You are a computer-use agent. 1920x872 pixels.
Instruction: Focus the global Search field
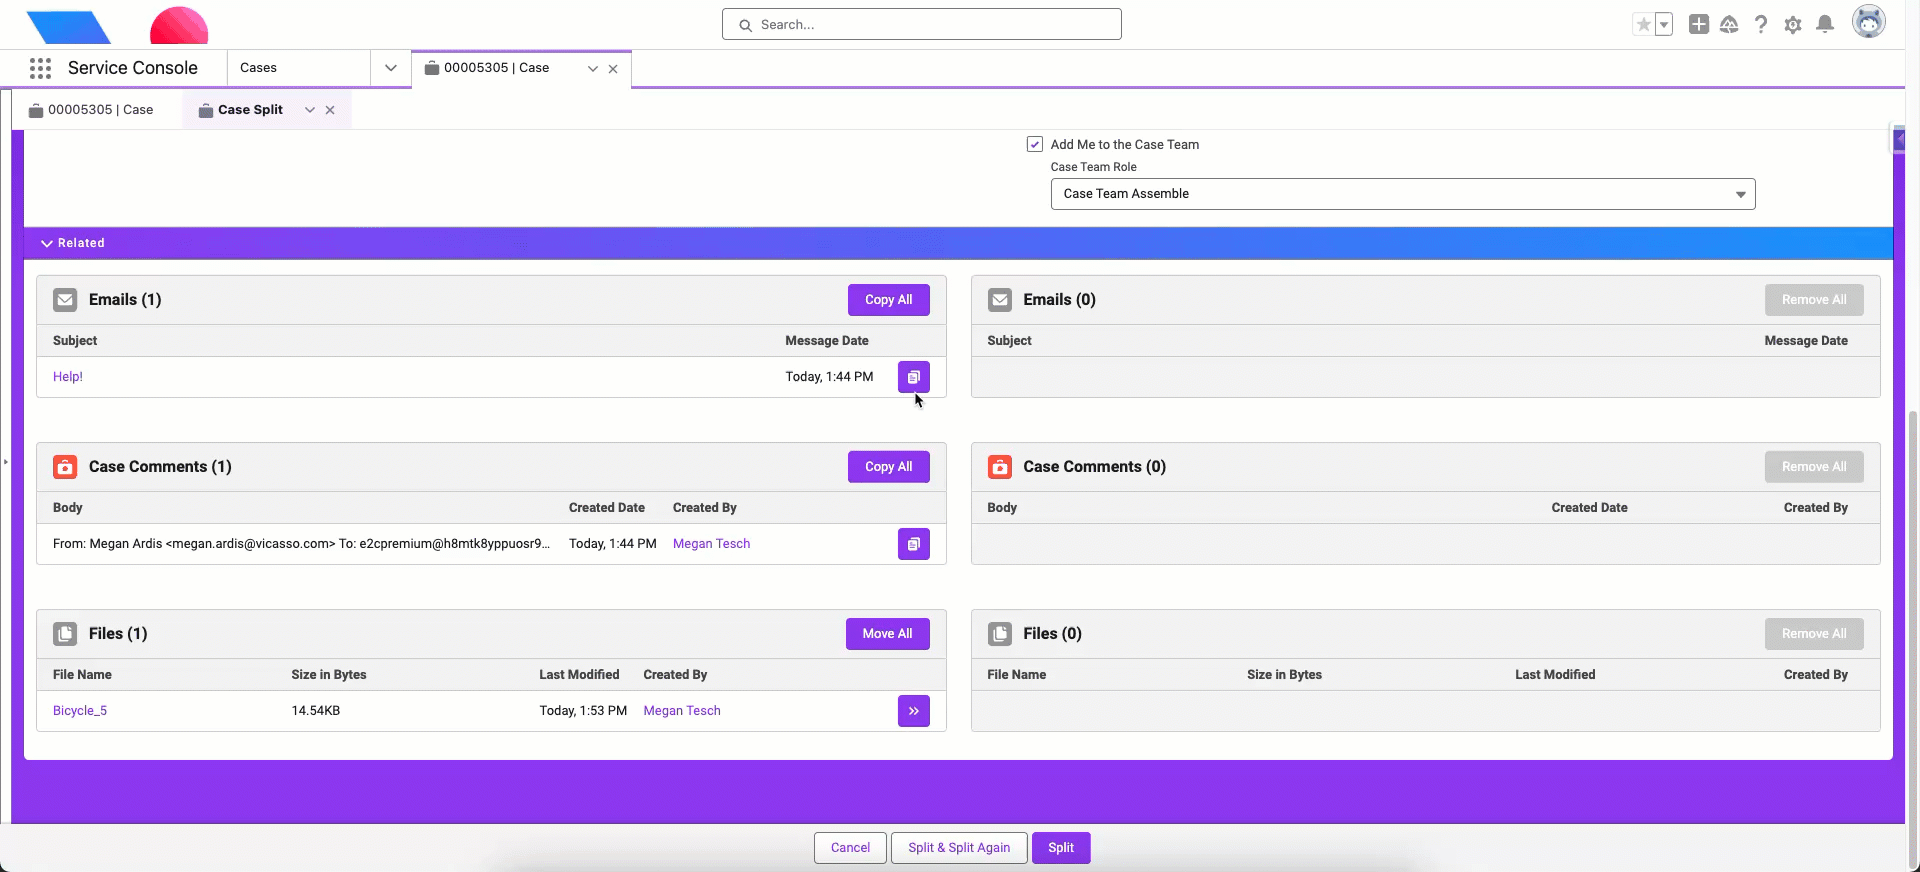pyautogui.click(x=922, y=25)
